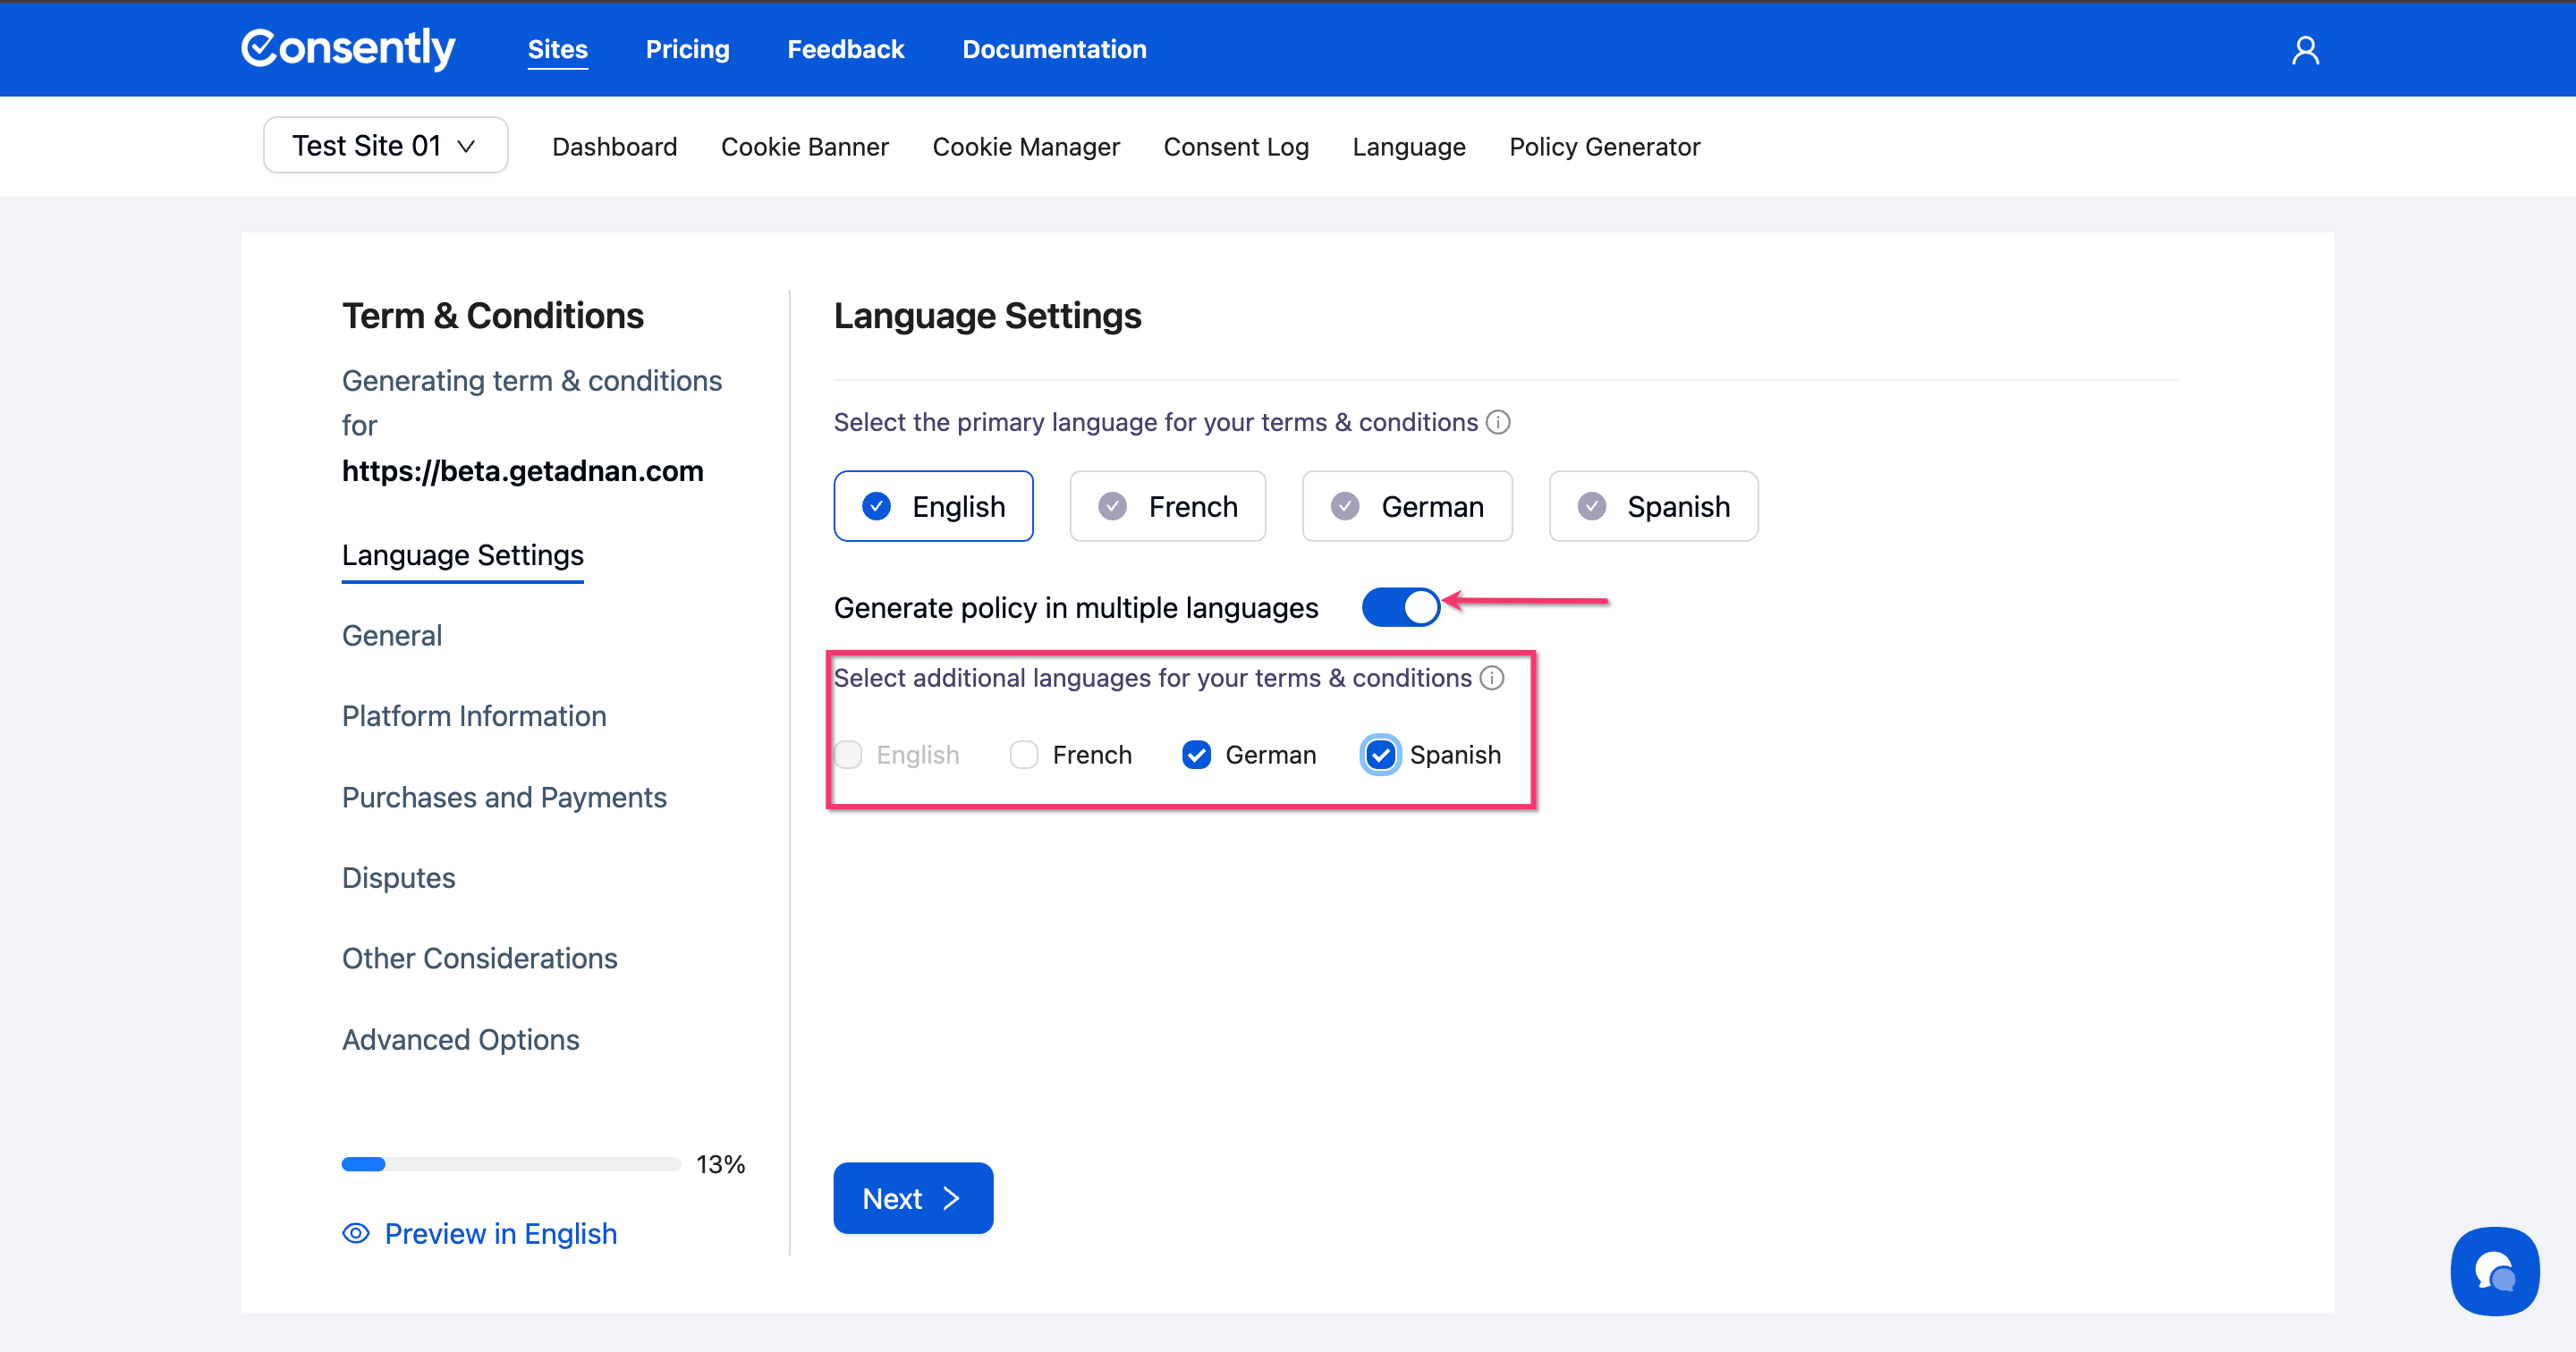Expand the Test Site 01 dropdown
Screen dimensions: 2576x1352
pyautogui.click(x=385, y=146)
